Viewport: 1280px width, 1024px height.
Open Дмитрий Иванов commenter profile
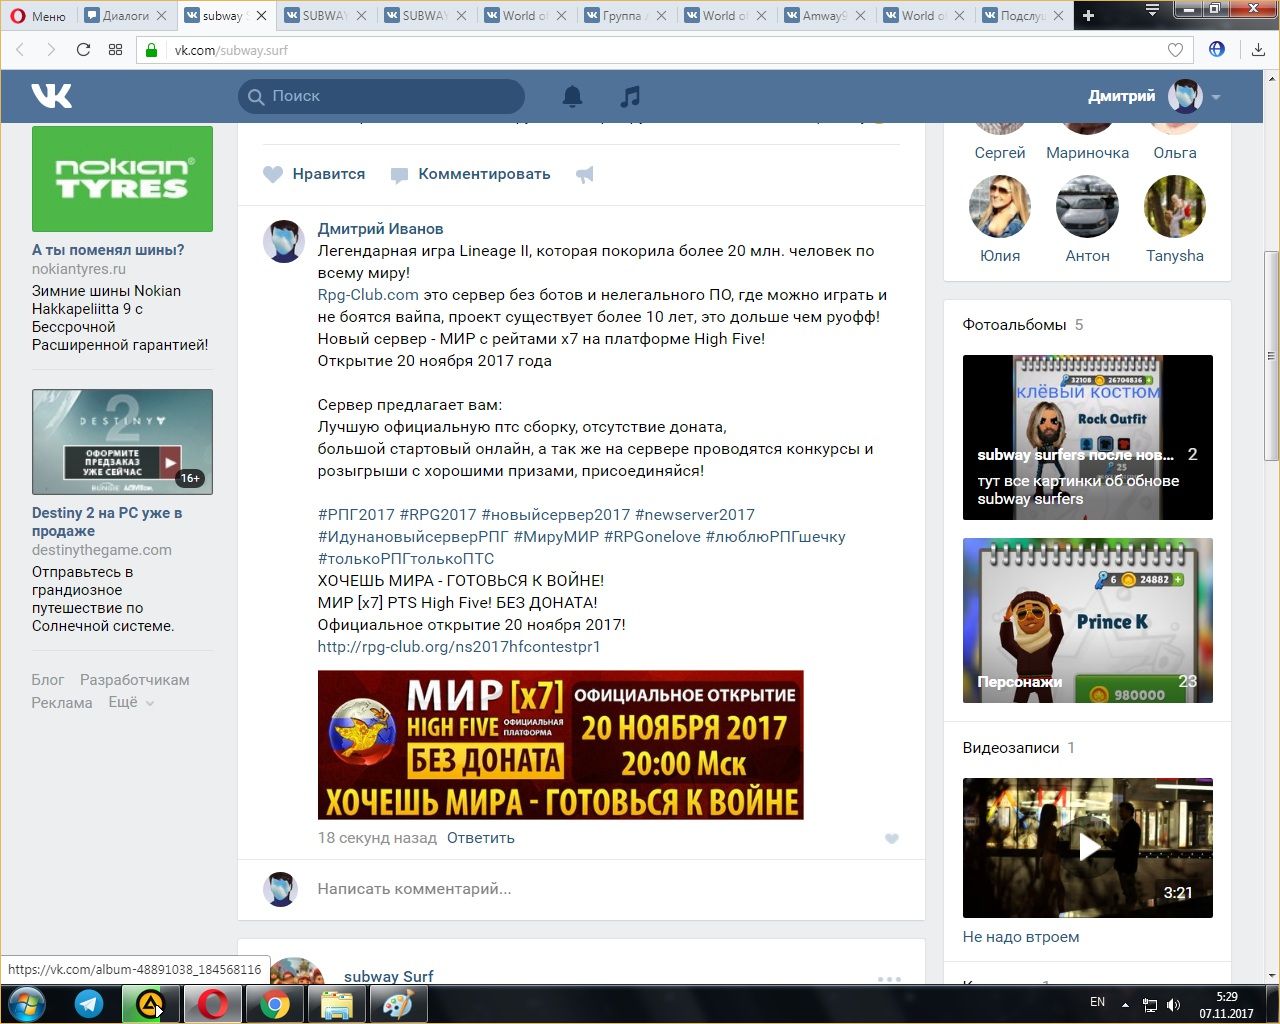click(x=380, y=229)
